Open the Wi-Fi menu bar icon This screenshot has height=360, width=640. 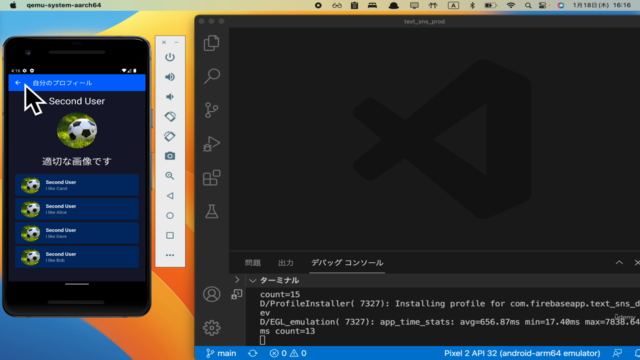coord(511,5)
